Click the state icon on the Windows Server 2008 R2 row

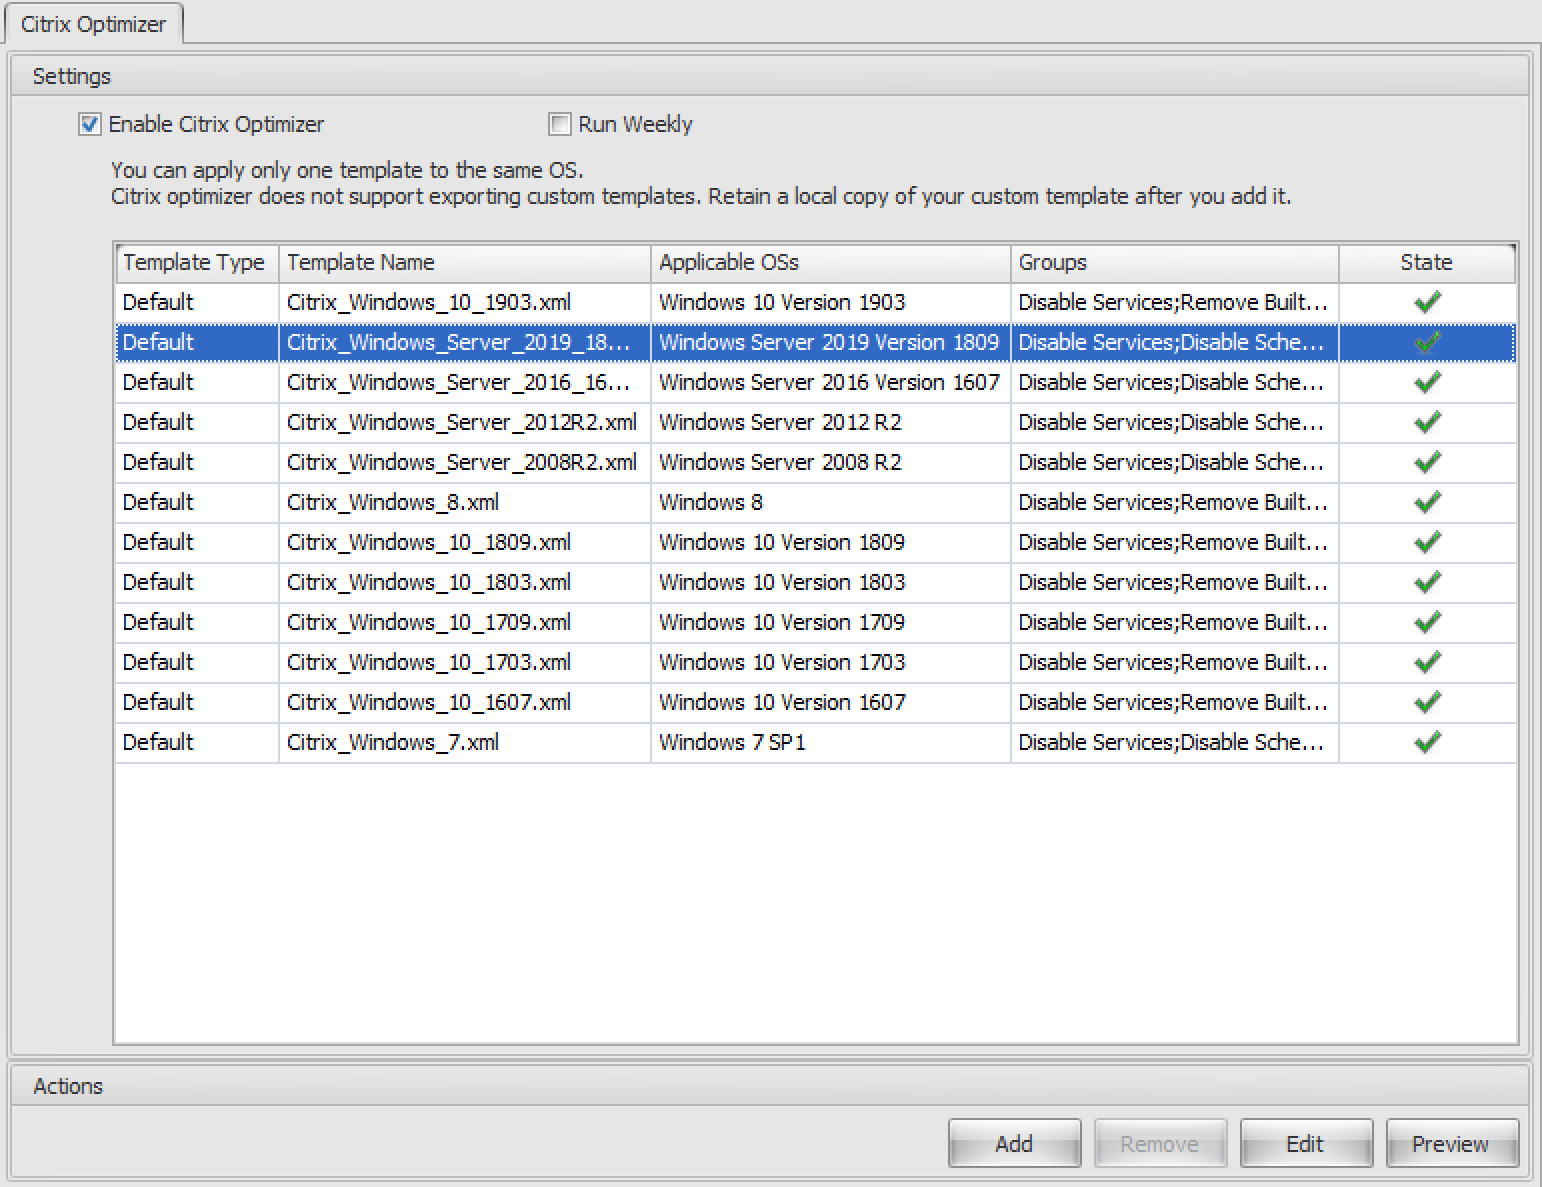tap(1427, 462)
